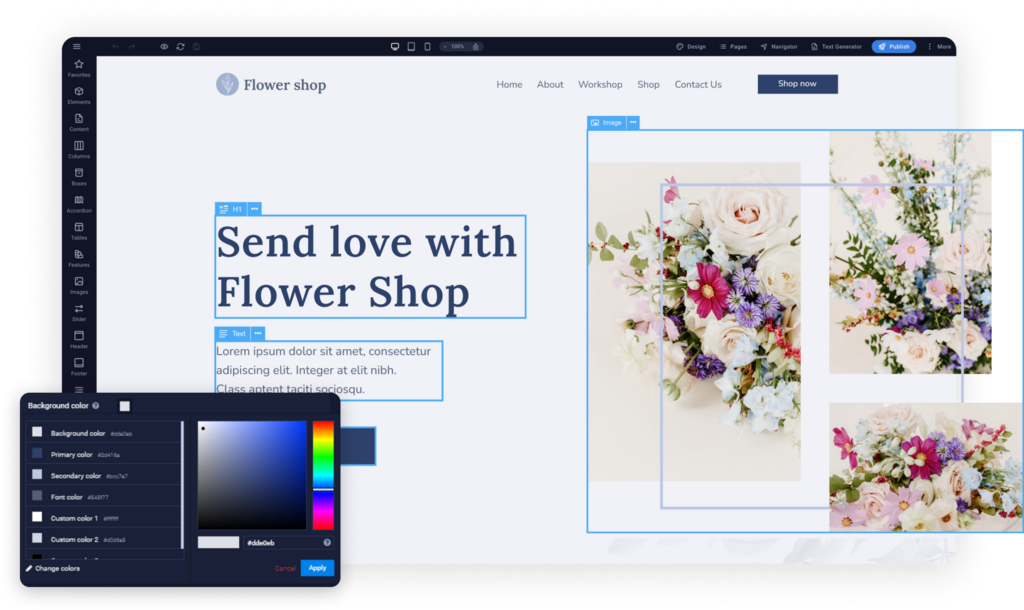This screenshot has width=1024, height=610.
Task: Open the Columns section in sidebar
Action: (x=79, y=148)
